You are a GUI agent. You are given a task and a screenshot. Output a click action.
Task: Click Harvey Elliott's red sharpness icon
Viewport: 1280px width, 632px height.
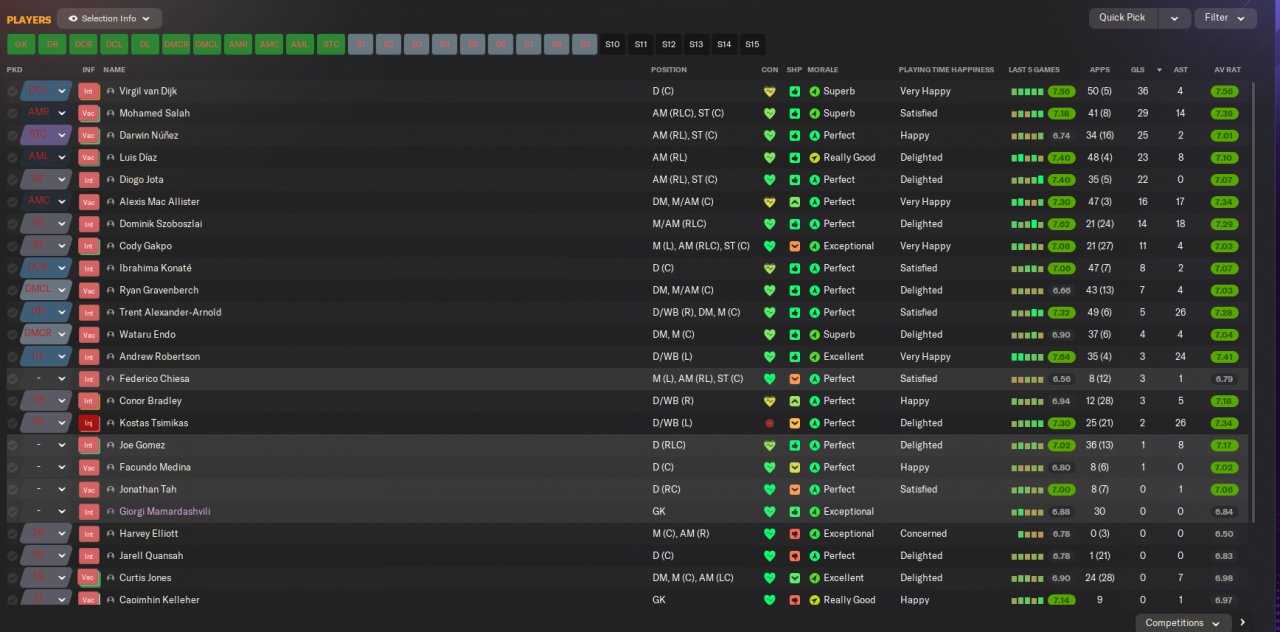click(x=795, y=534)
